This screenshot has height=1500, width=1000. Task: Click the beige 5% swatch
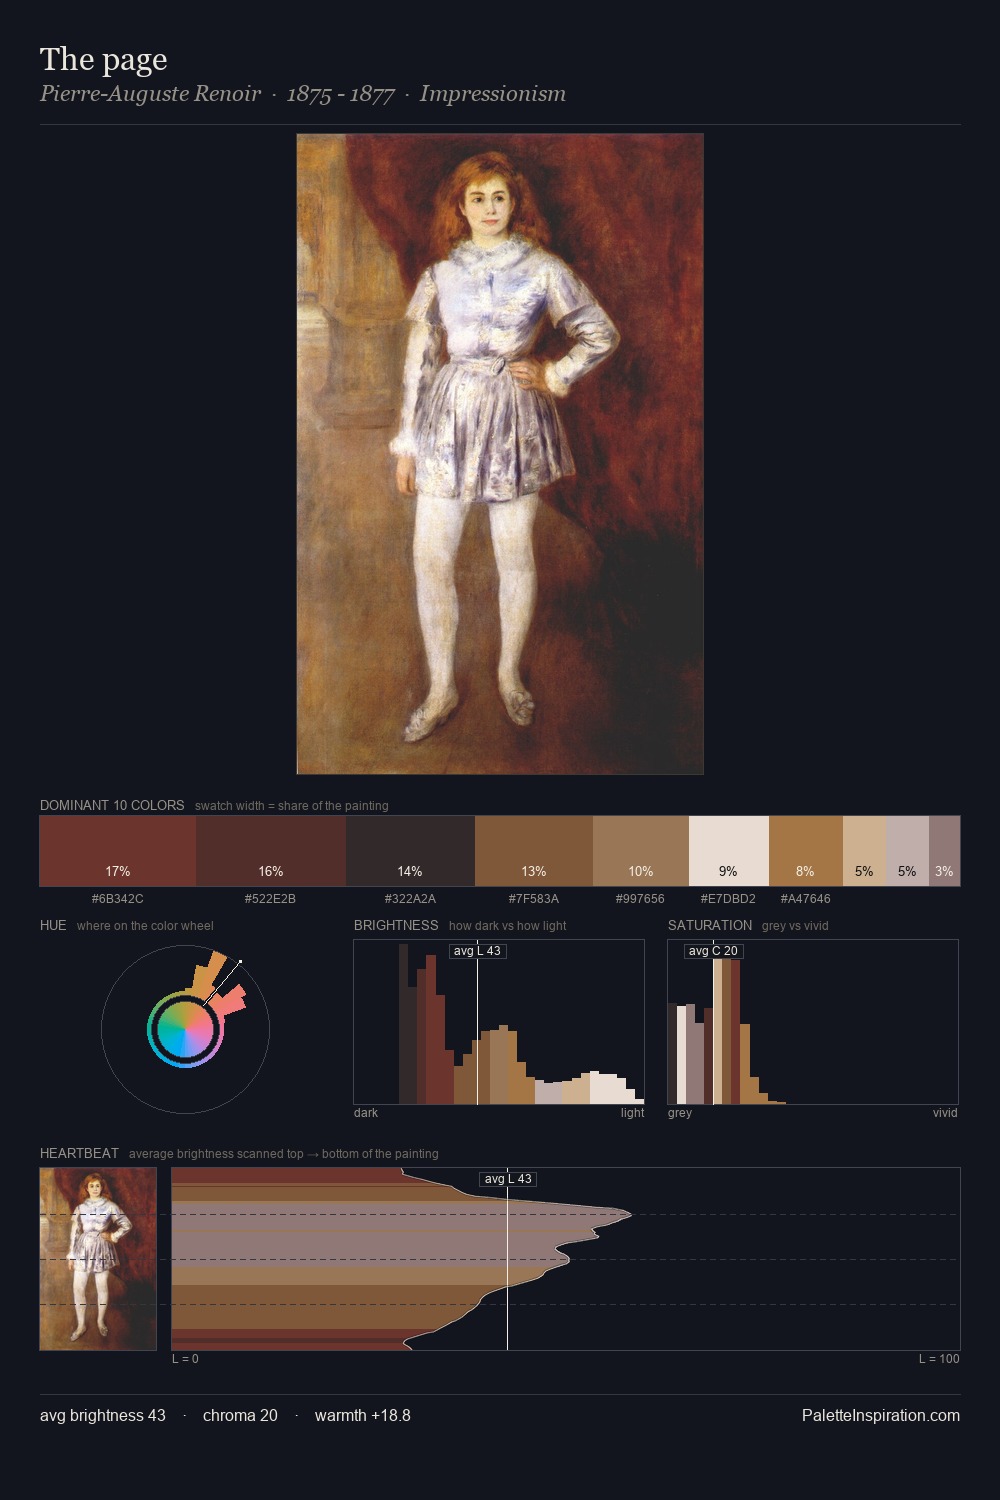tap(864, 851)
